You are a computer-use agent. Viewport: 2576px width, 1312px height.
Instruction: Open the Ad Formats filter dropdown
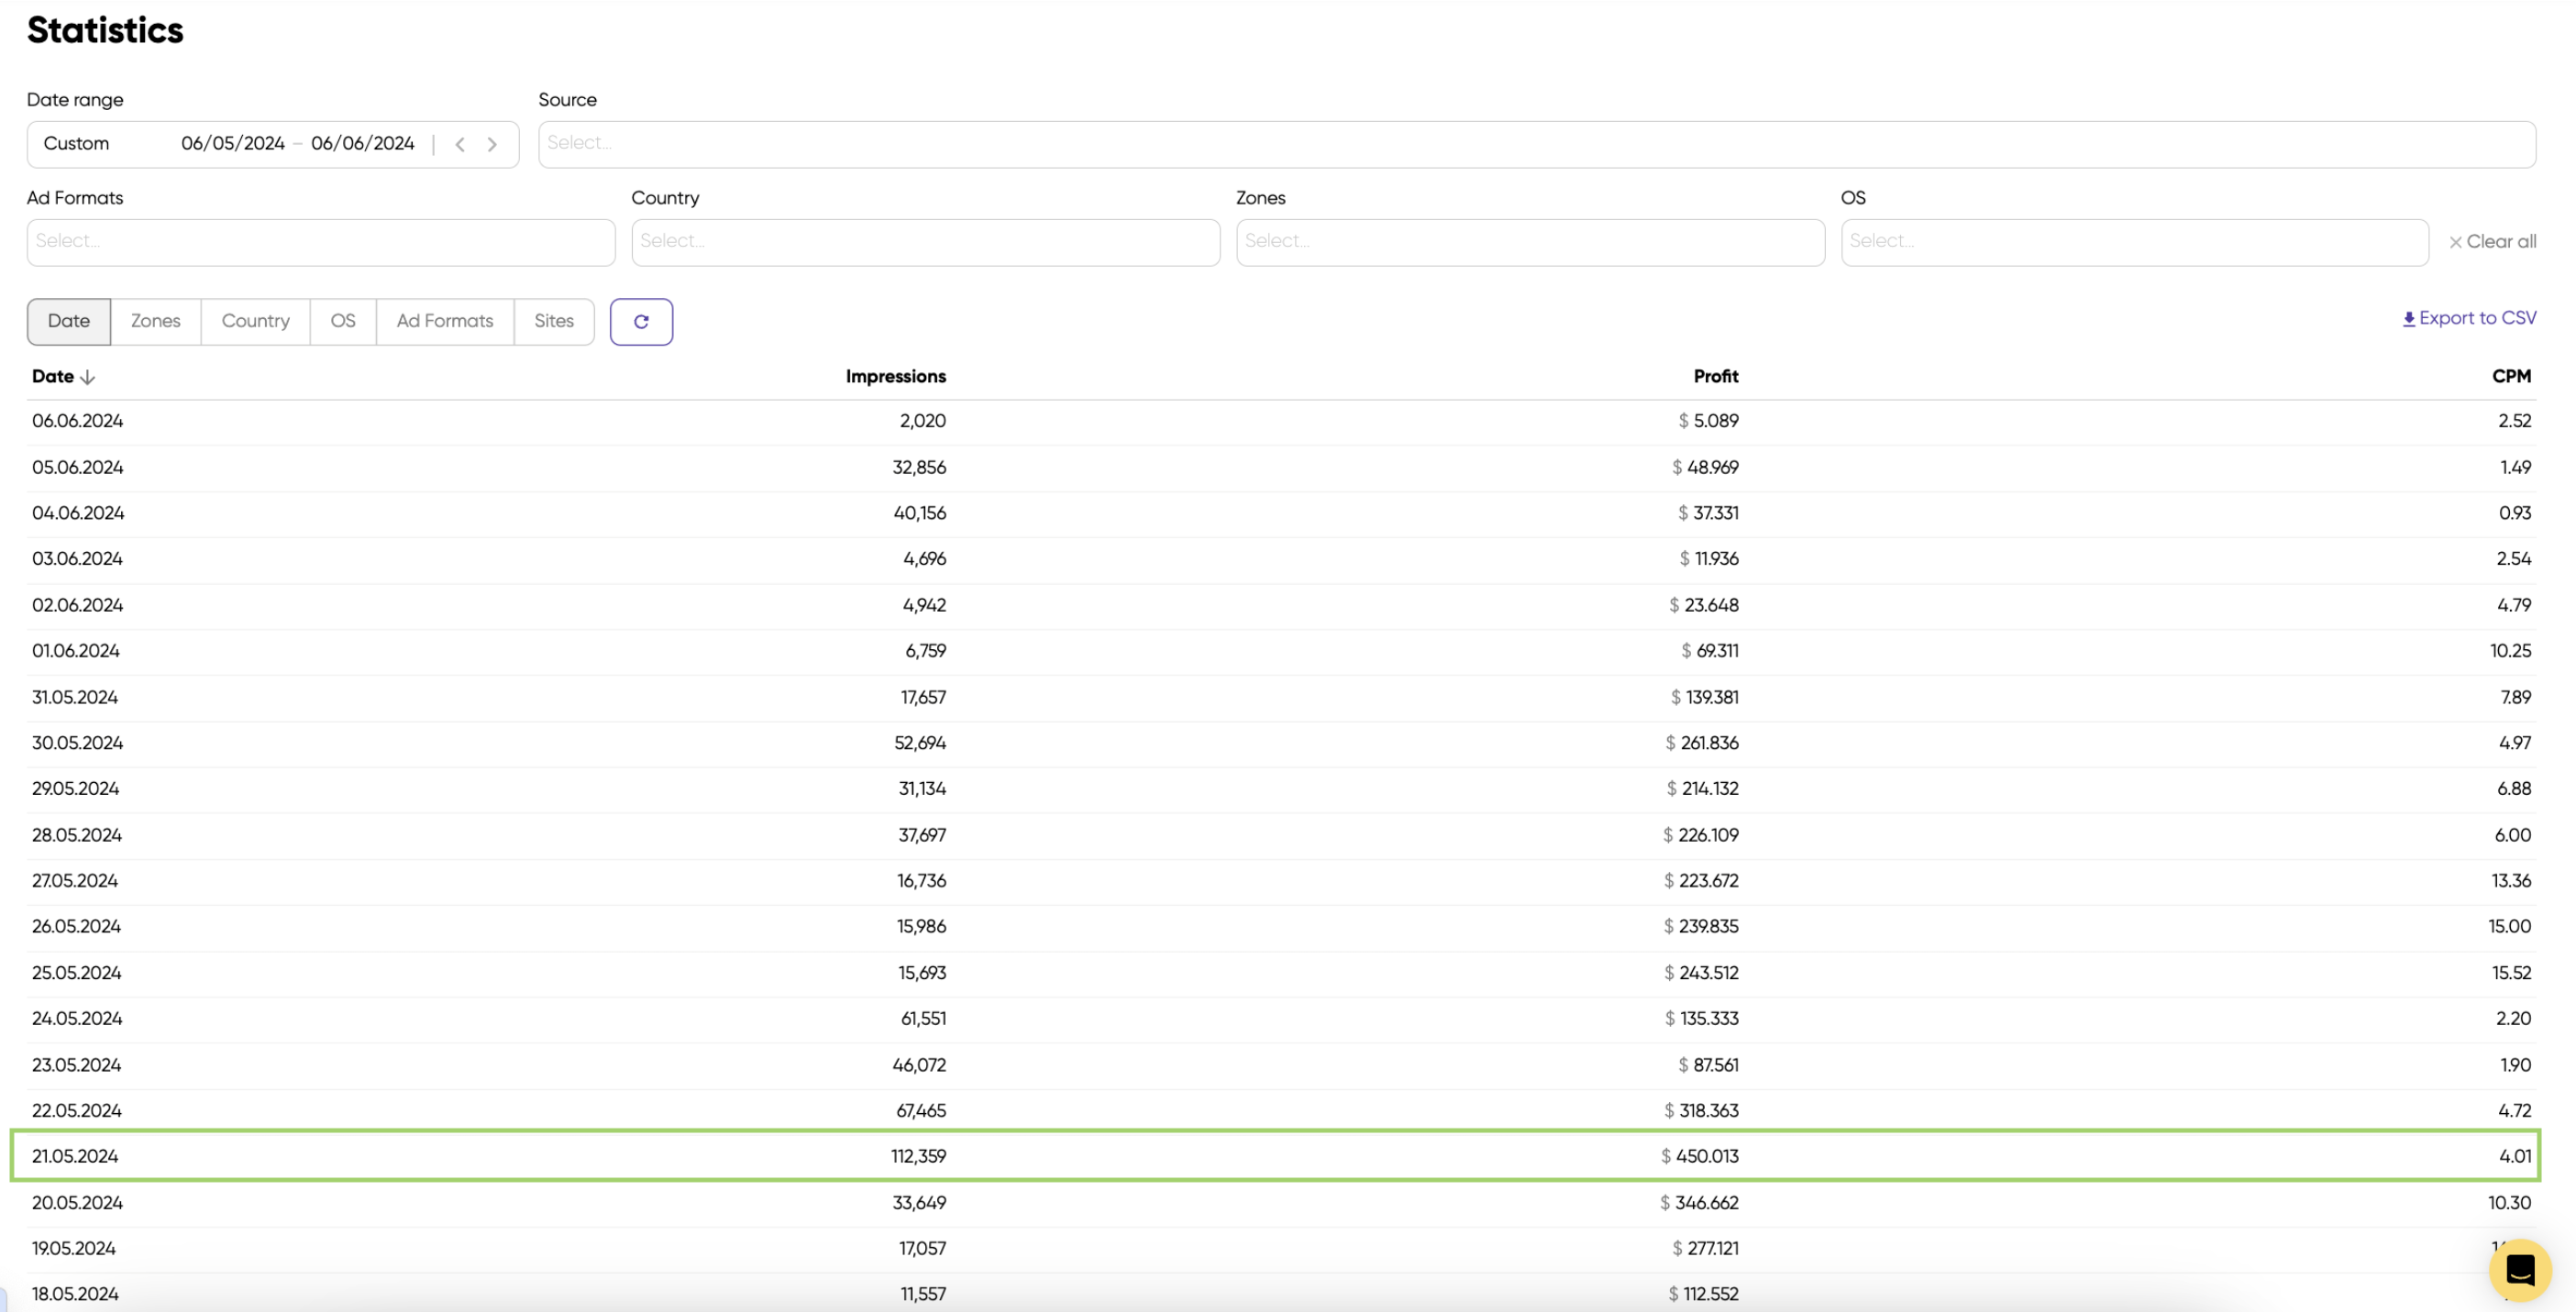[x=320, y=242]
